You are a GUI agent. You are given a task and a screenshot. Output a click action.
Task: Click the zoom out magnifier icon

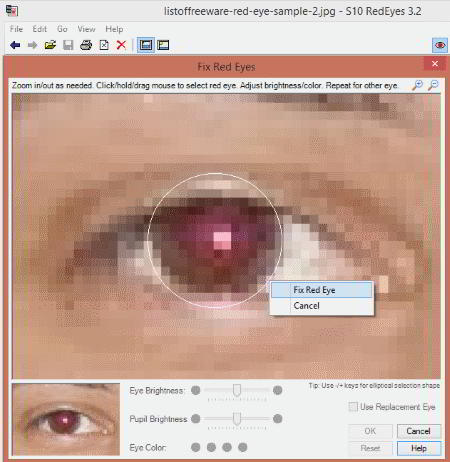(433, 85)
